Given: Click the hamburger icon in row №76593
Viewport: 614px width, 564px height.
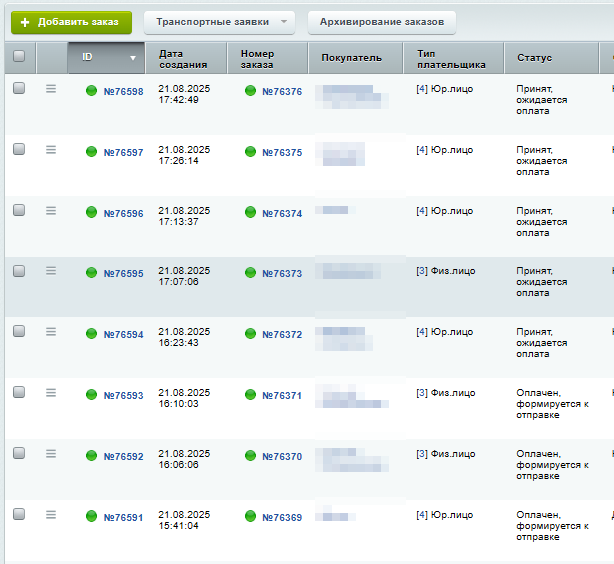Looking at the screenshot, I should pyautogui.click(x=51, y=393).
